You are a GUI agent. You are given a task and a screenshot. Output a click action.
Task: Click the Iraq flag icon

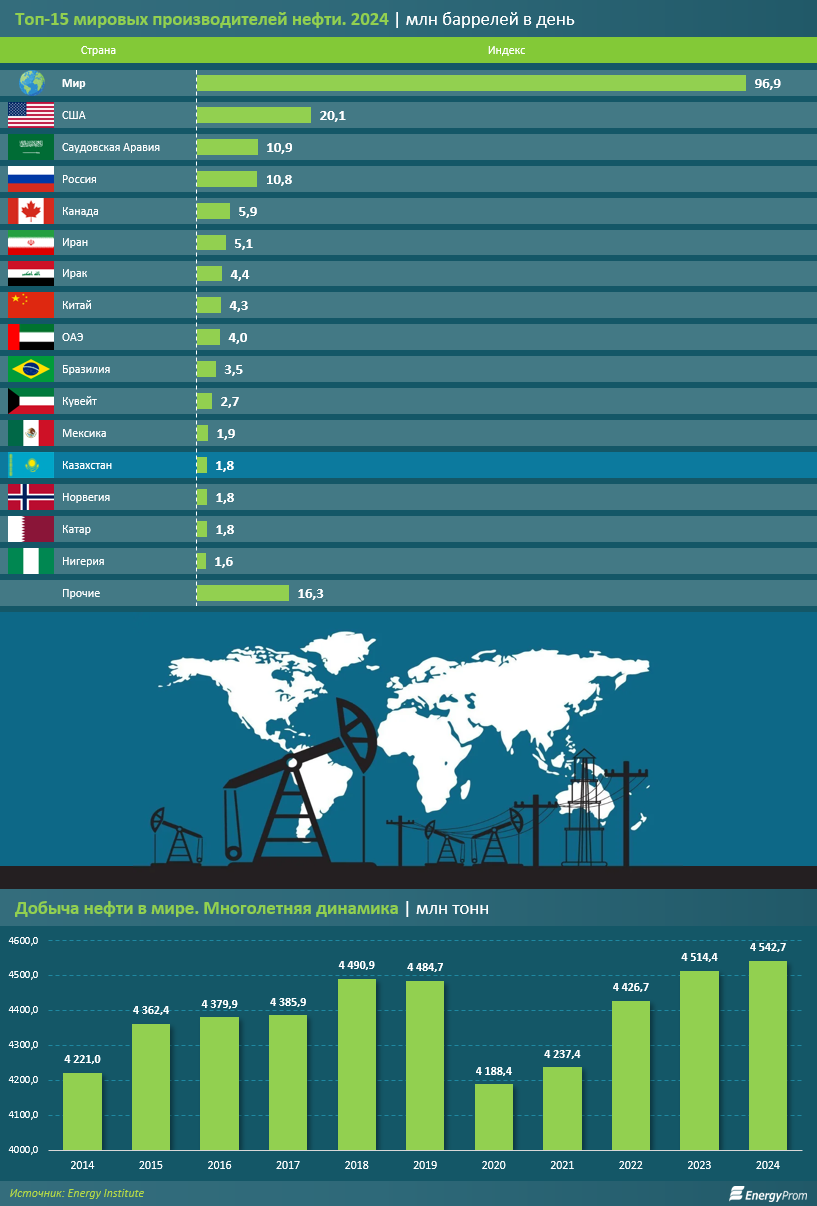tap(31, 273)
